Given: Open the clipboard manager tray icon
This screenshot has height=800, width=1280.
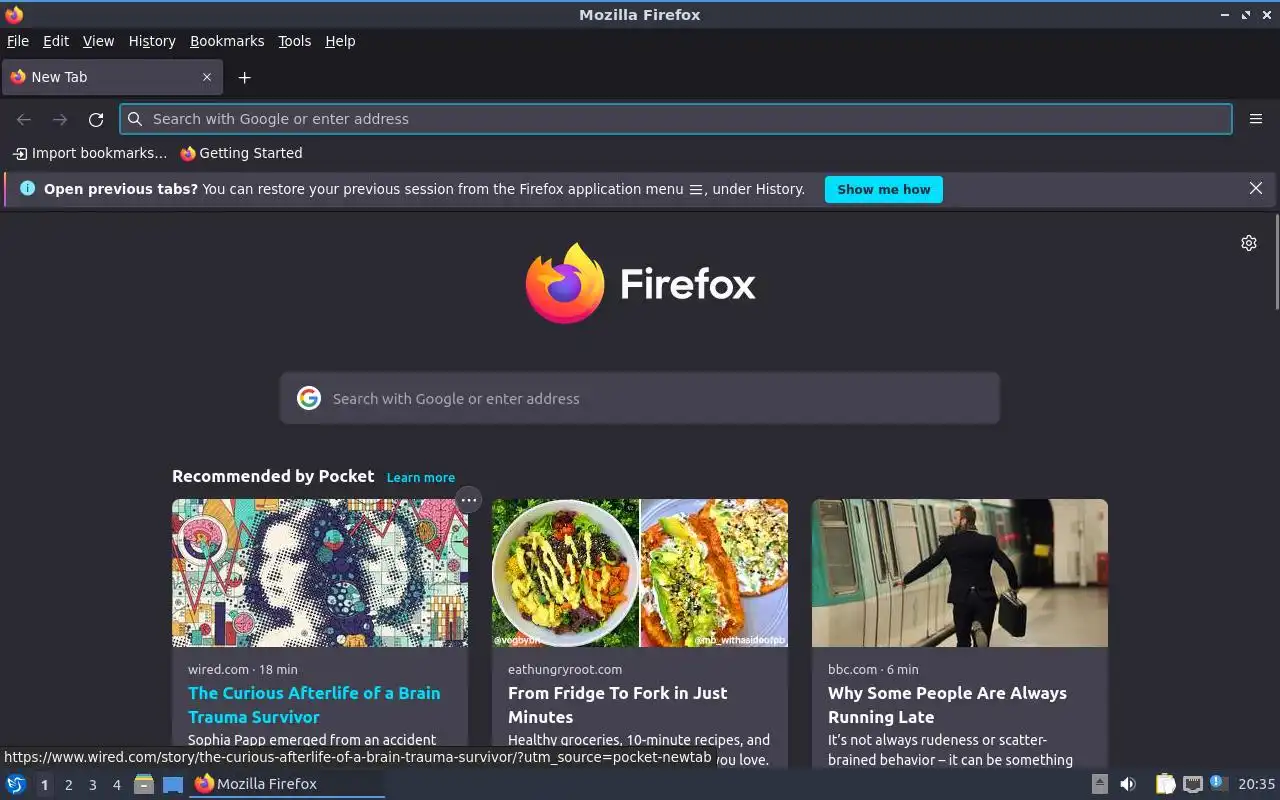Looking at the screenshot, I should tap(1165, 784).
